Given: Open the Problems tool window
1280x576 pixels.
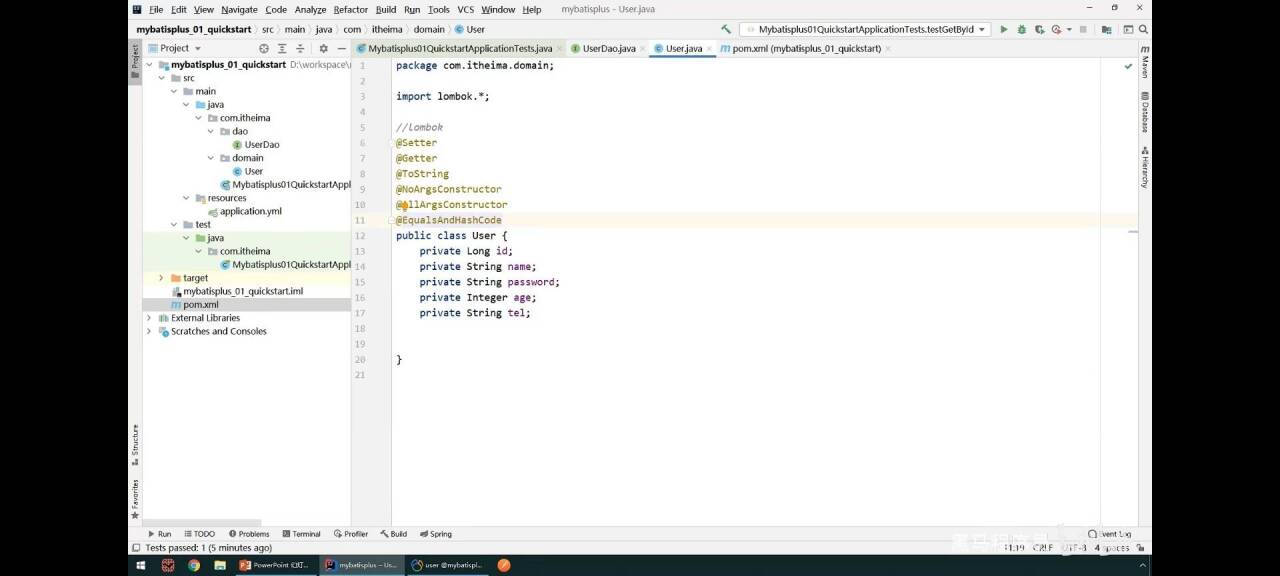Looking at the screenshot, I should [249, 534].
